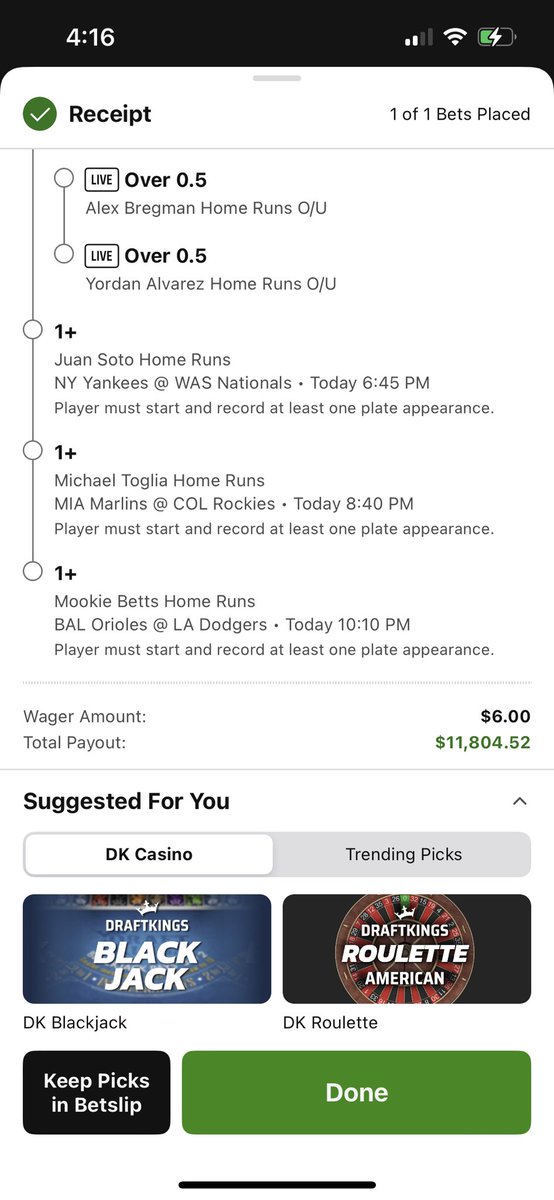Switch to the DK Casino tab
Image resolution: width=554 pixels, height=1200 pixels.
[x=149, y=854]
